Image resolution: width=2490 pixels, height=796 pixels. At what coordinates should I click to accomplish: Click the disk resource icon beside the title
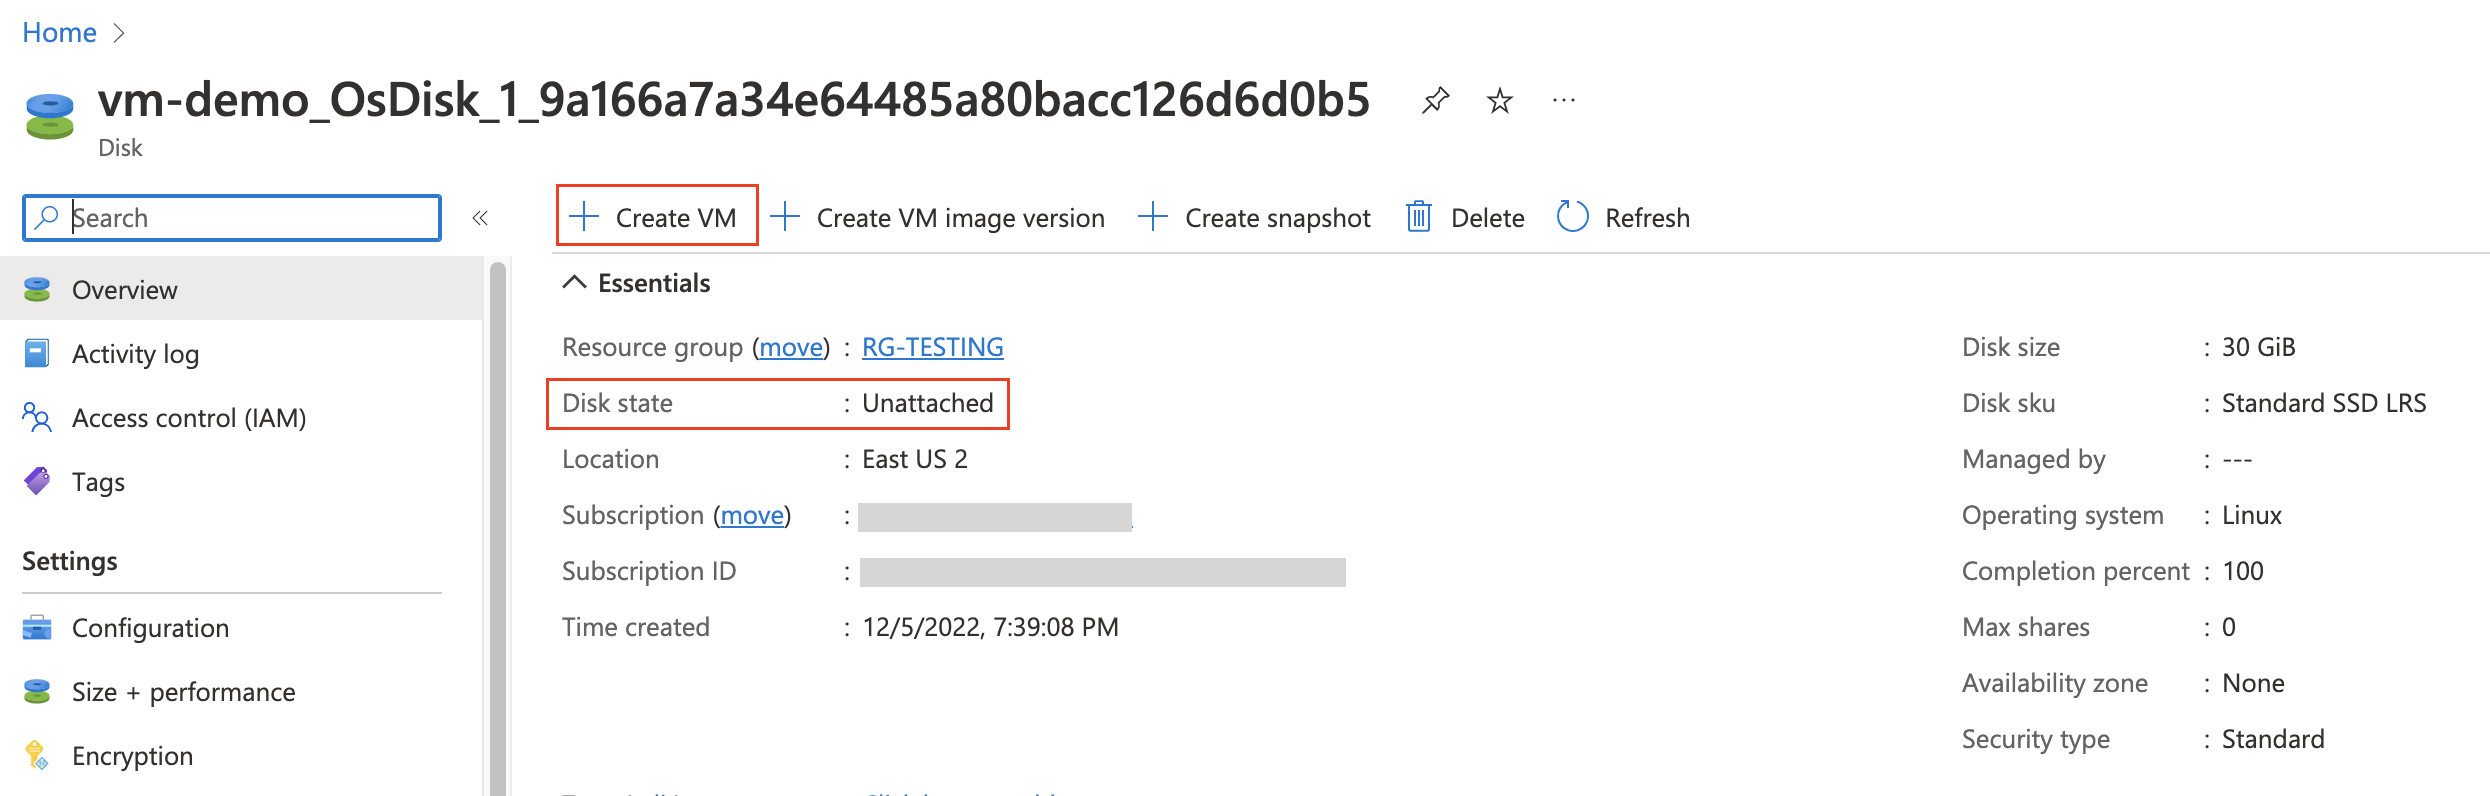tap(49, 117)
